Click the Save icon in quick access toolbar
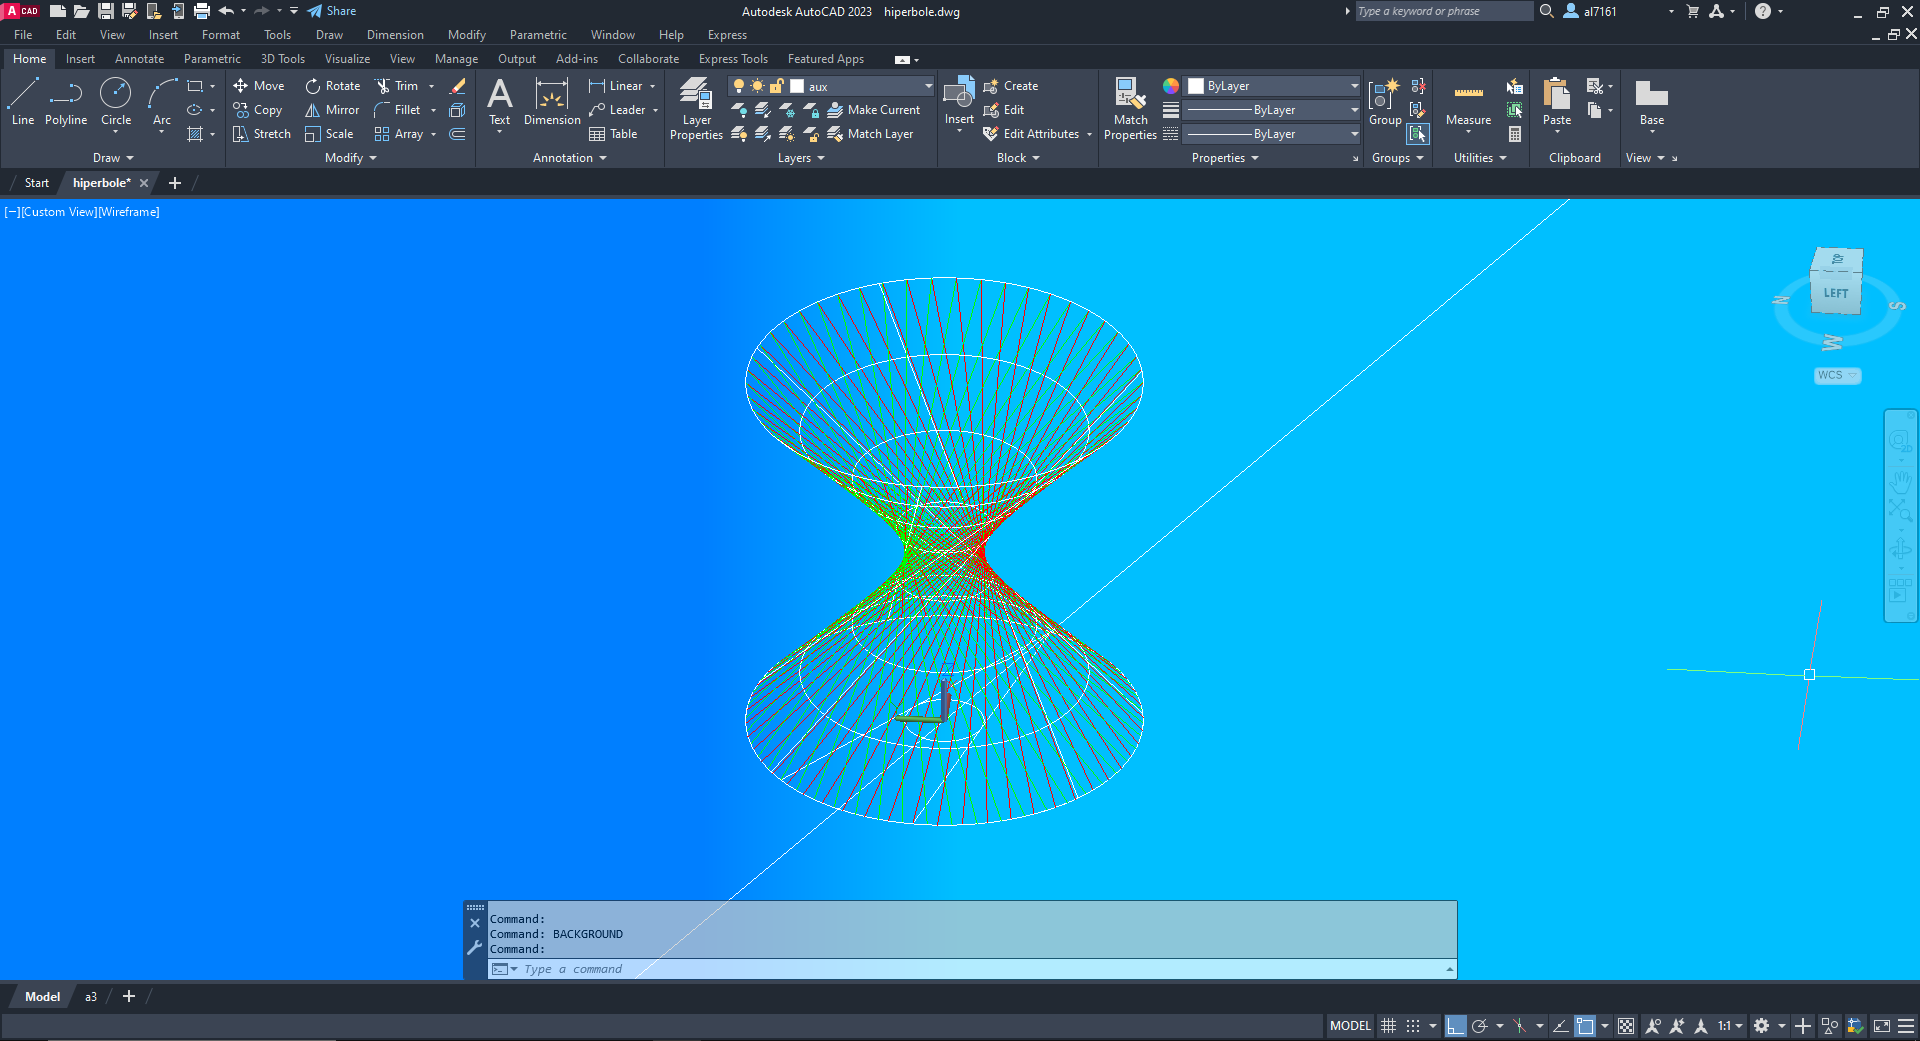The image size is (1920, 1041). [x=105, y=11]
